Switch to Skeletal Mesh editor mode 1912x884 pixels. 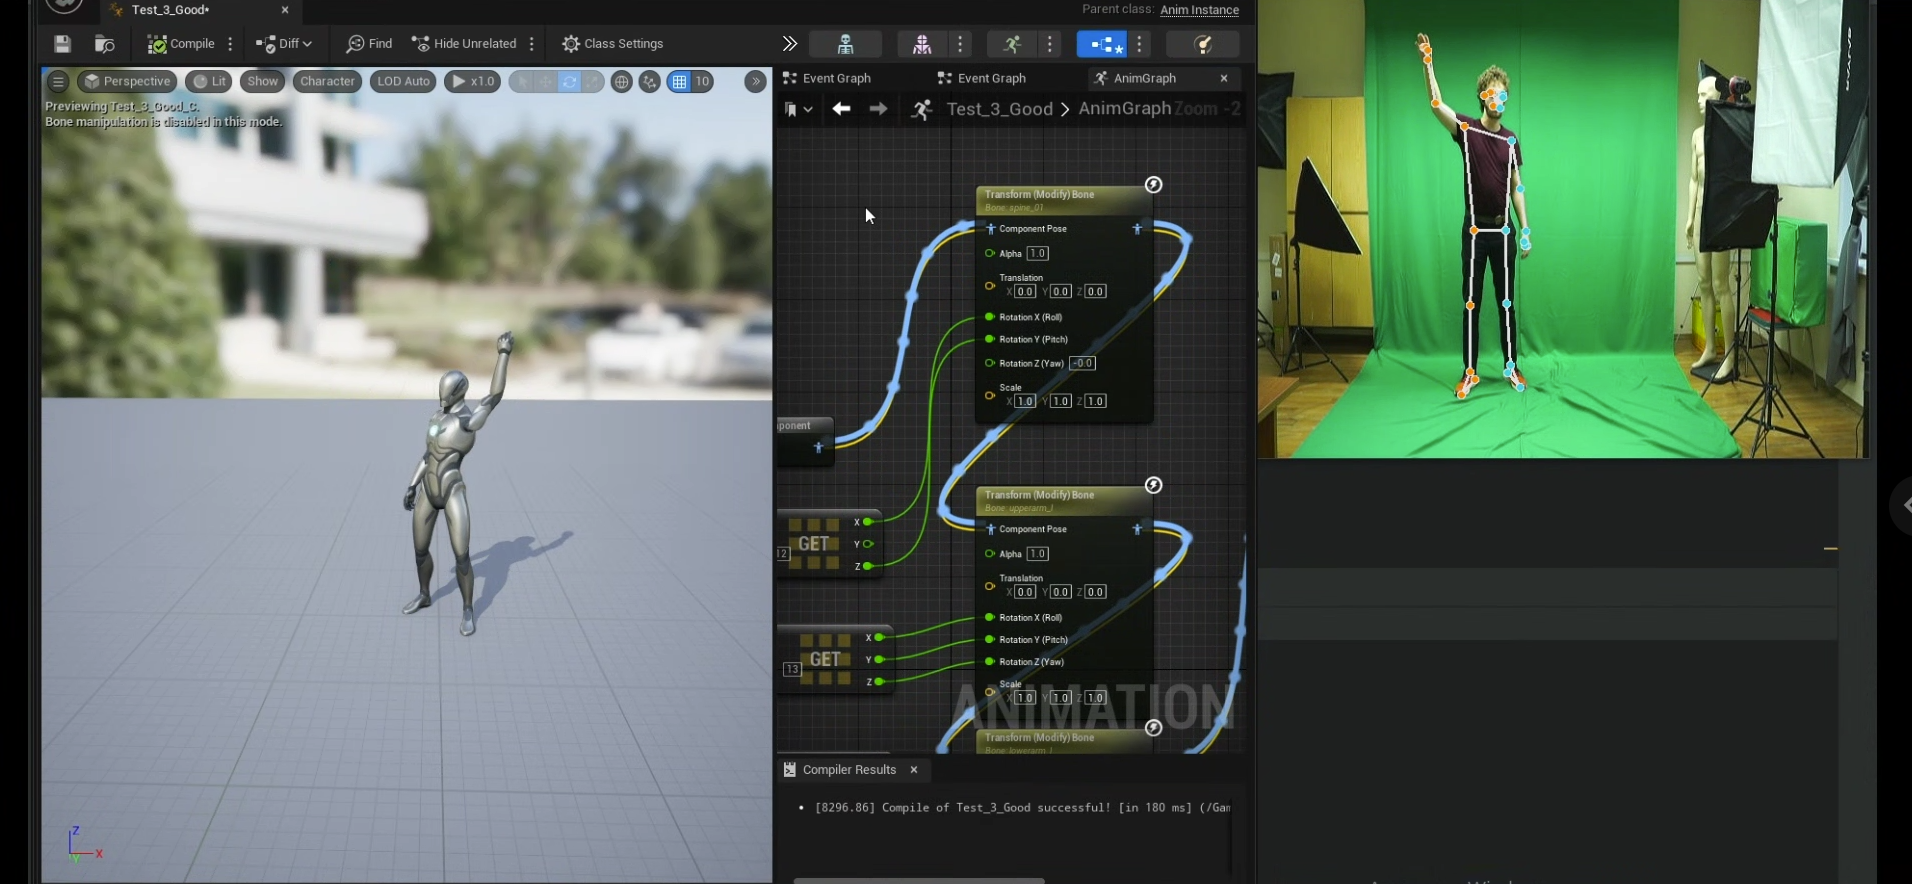[x=921, y=44]
